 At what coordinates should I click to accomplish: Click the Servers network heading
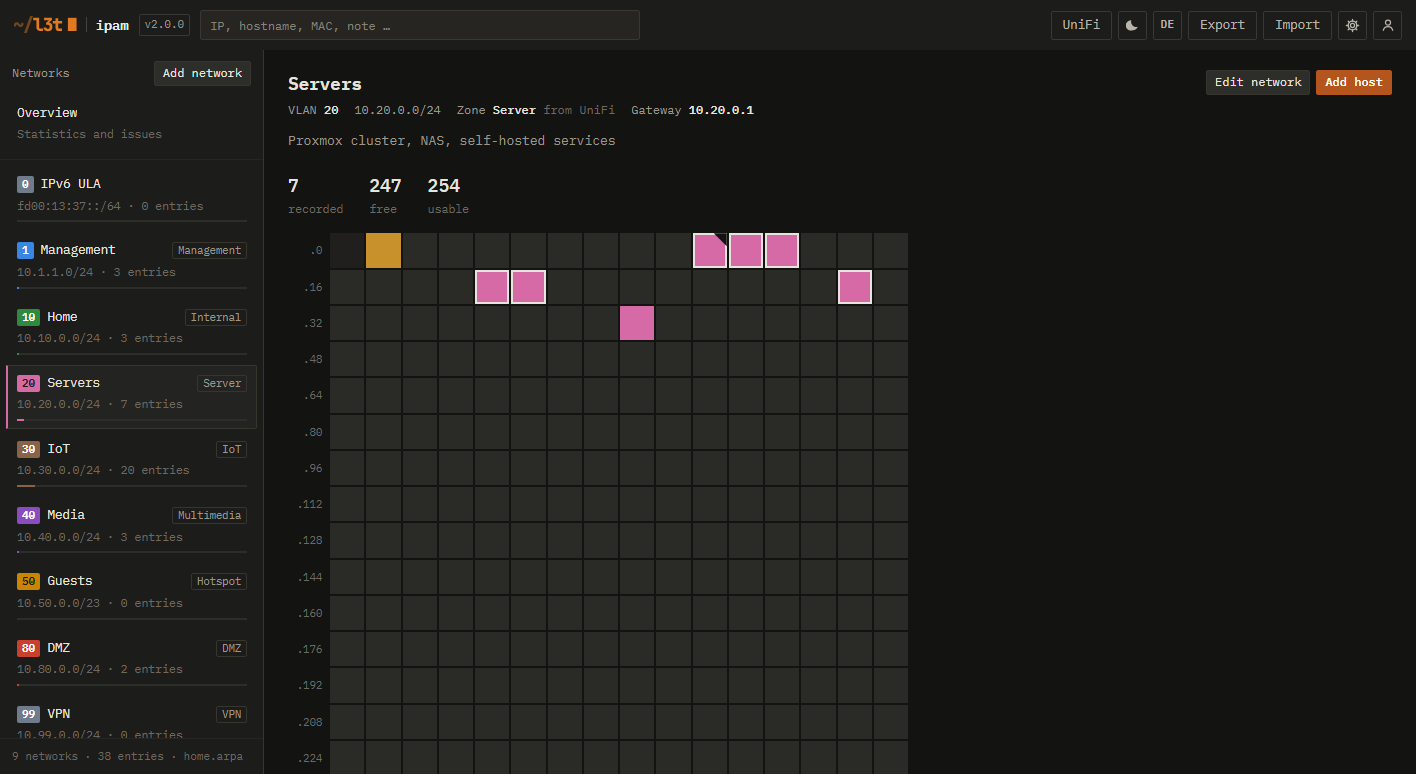325,84
